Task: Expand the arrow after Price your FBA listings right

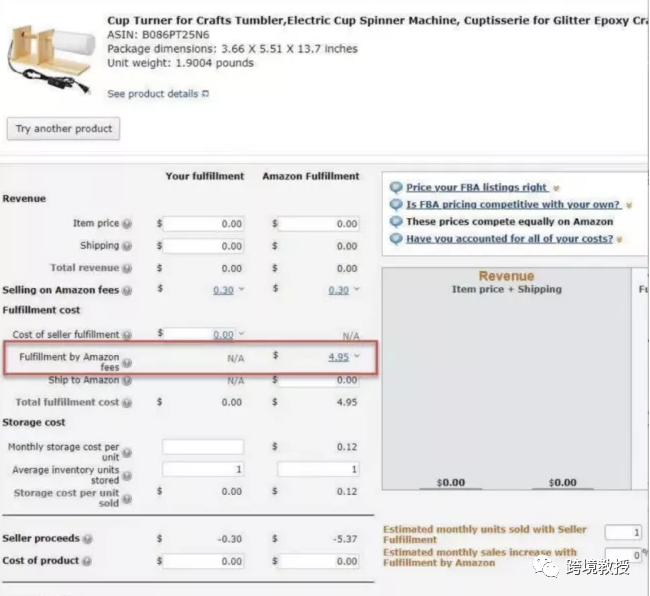Action: 556,188
